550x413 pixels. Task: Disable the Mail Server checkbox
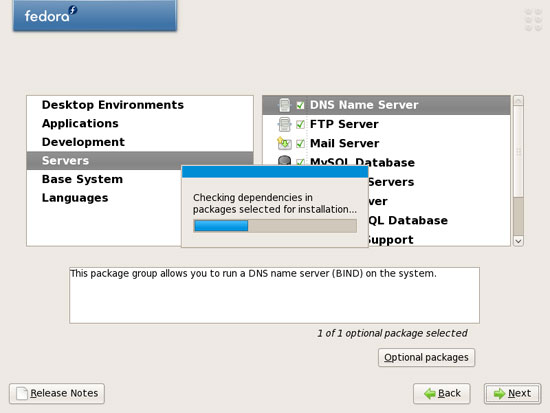[x=300, y=144]
